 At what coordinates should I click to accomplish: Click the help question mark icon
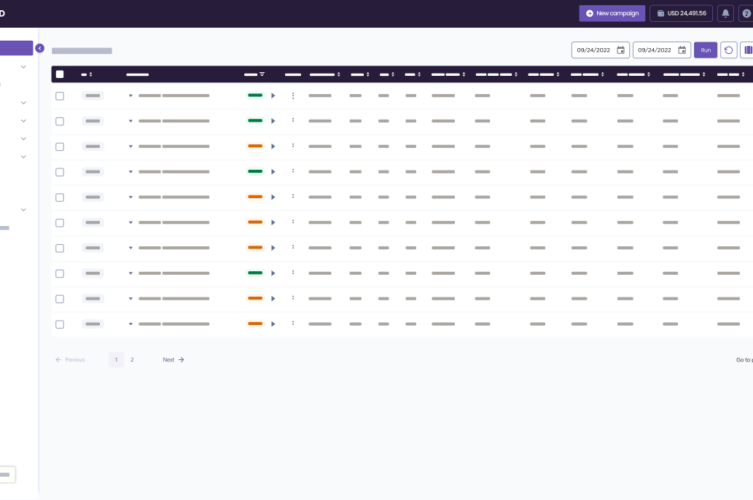[x=746, y=13]
